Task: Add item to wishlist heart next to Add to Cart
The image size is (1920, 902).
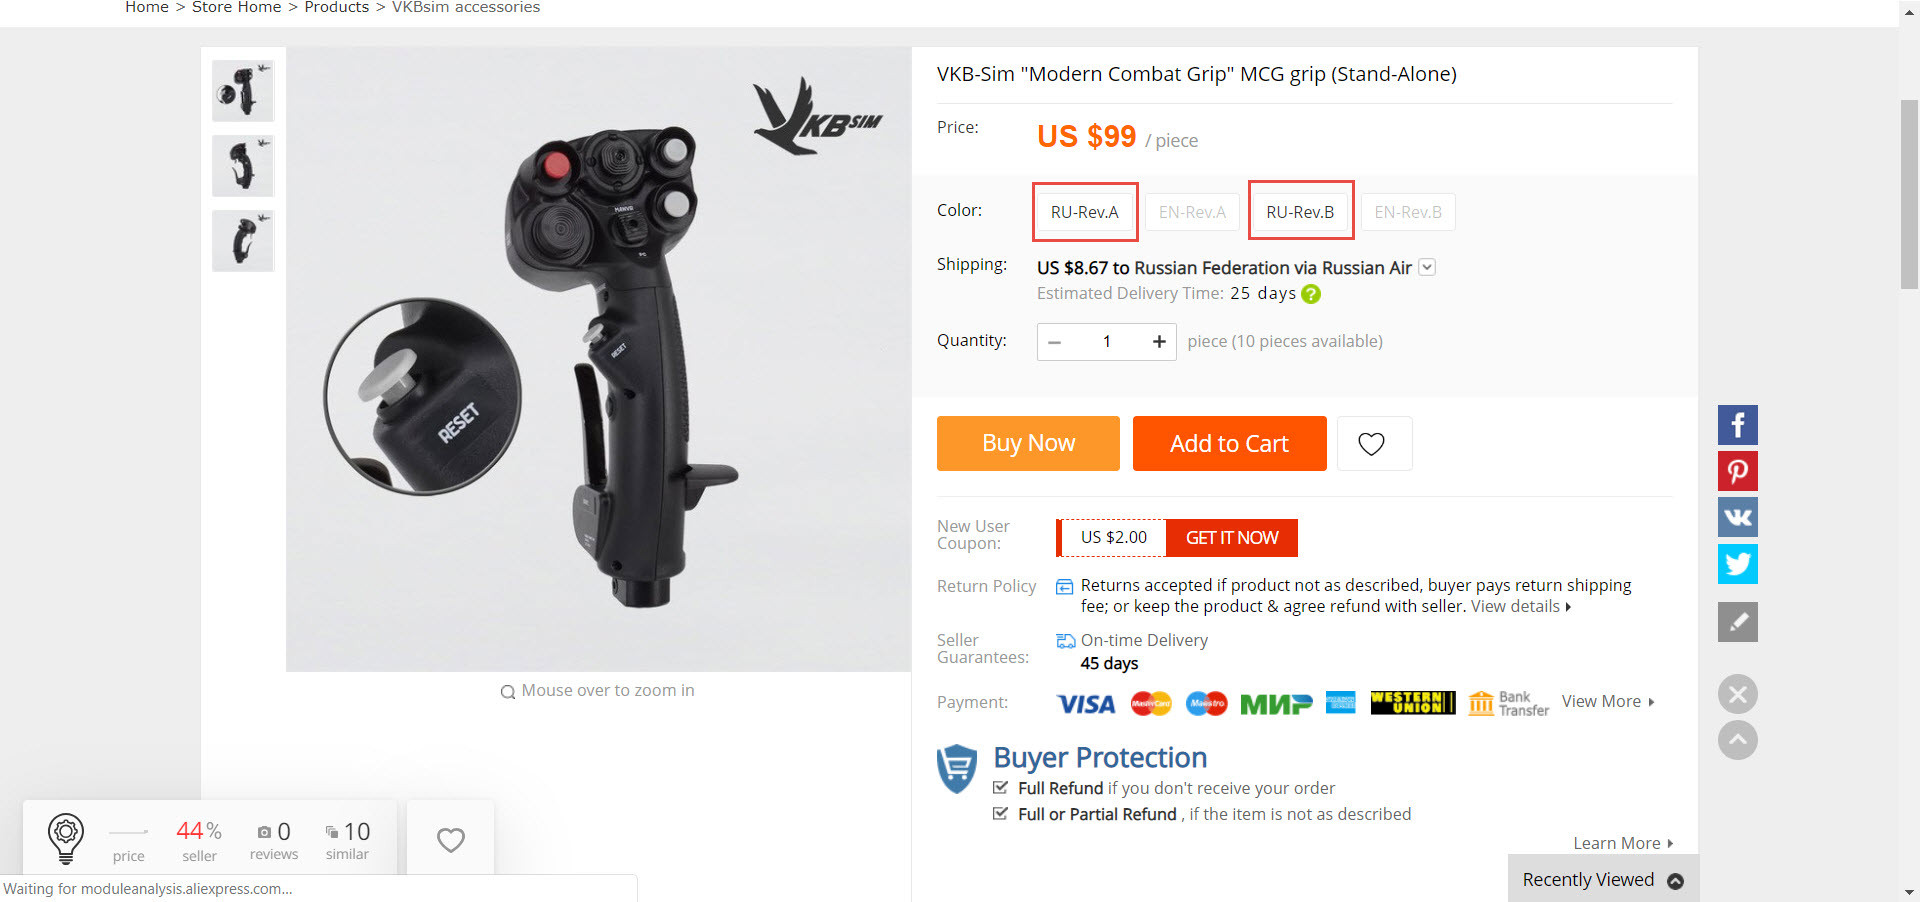Action: 1374,443
